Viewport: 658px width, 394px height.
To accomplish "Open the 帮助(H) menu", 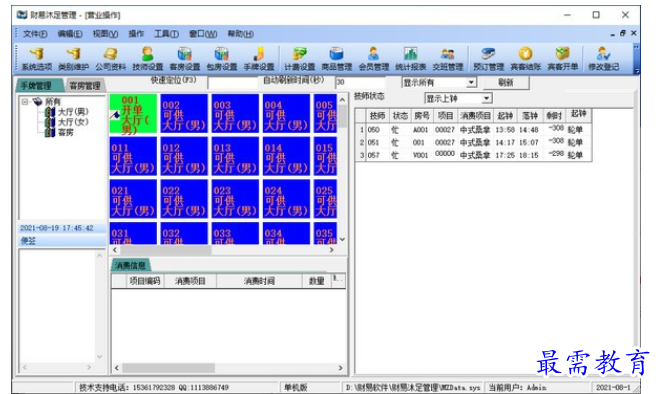I will [240, 34].
